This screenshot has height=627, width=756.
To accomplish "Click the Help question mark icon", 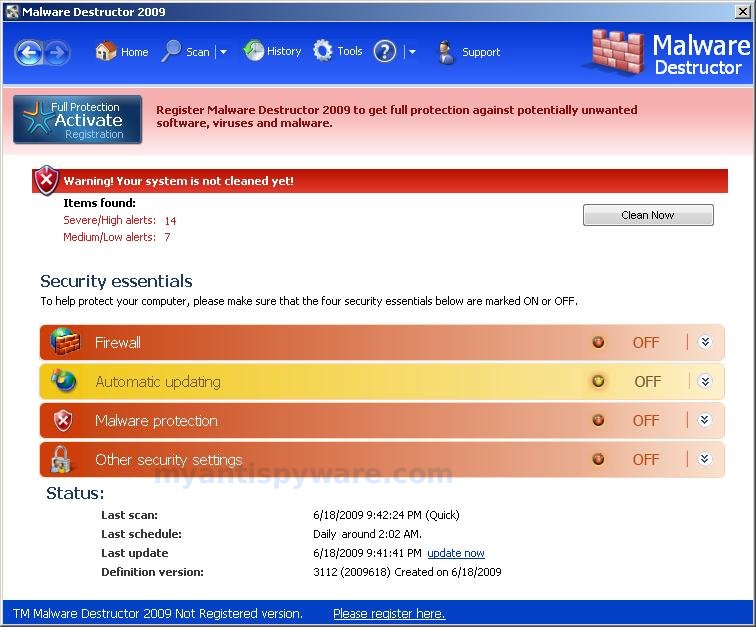I will point(385,51).
